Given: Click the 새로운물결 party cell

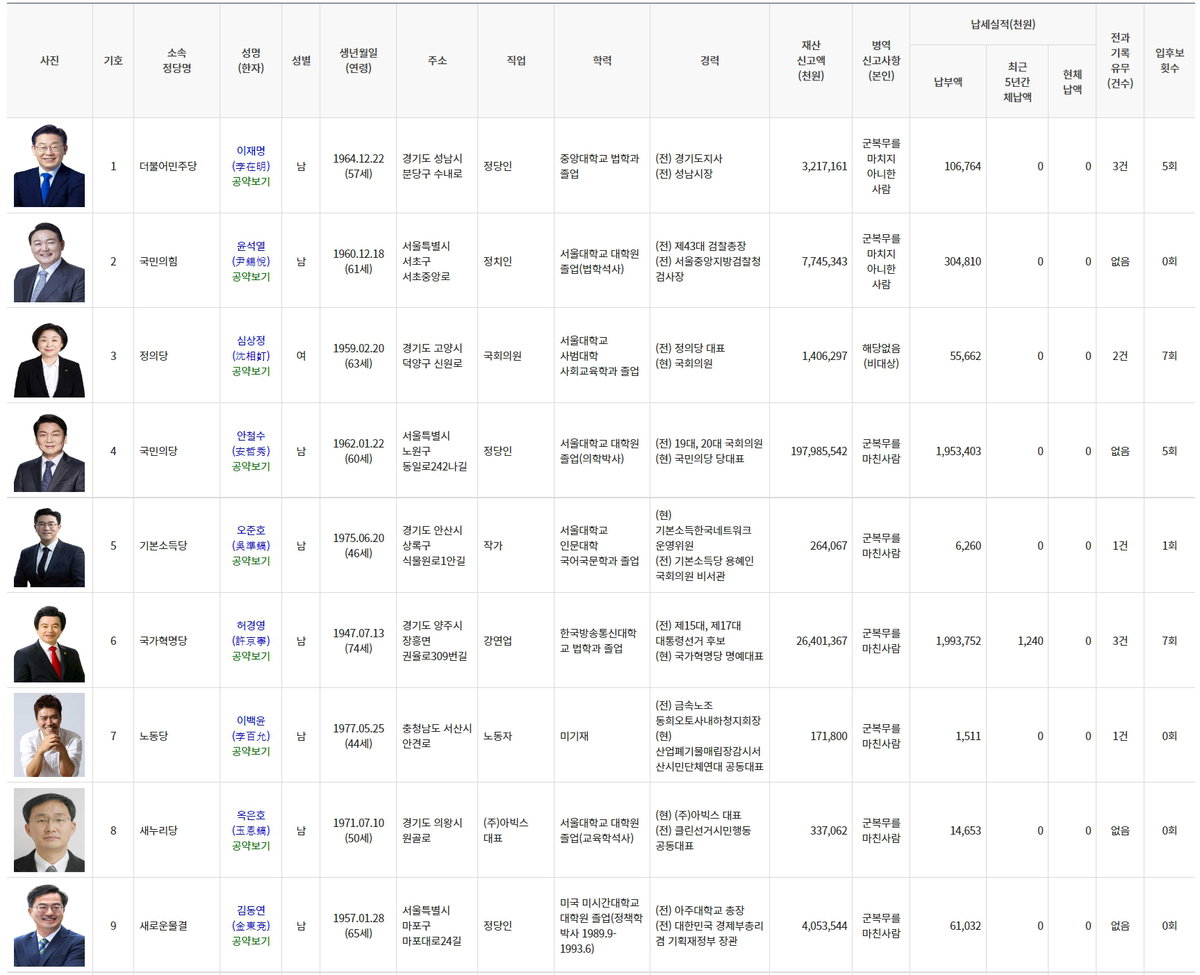Looking at the screenshot, I should tap(176, 926).
